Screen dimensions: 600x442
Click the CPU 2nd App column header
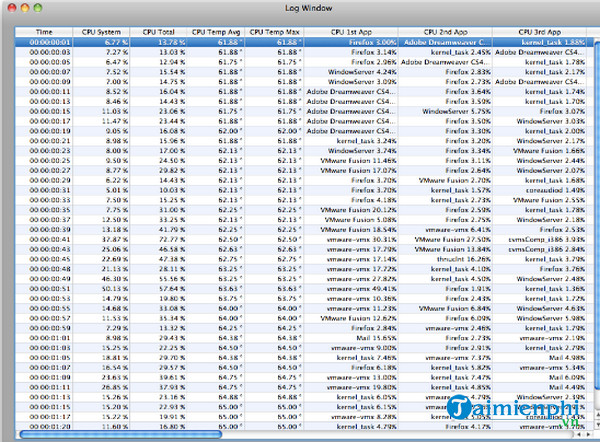click(x=445, y=32)
